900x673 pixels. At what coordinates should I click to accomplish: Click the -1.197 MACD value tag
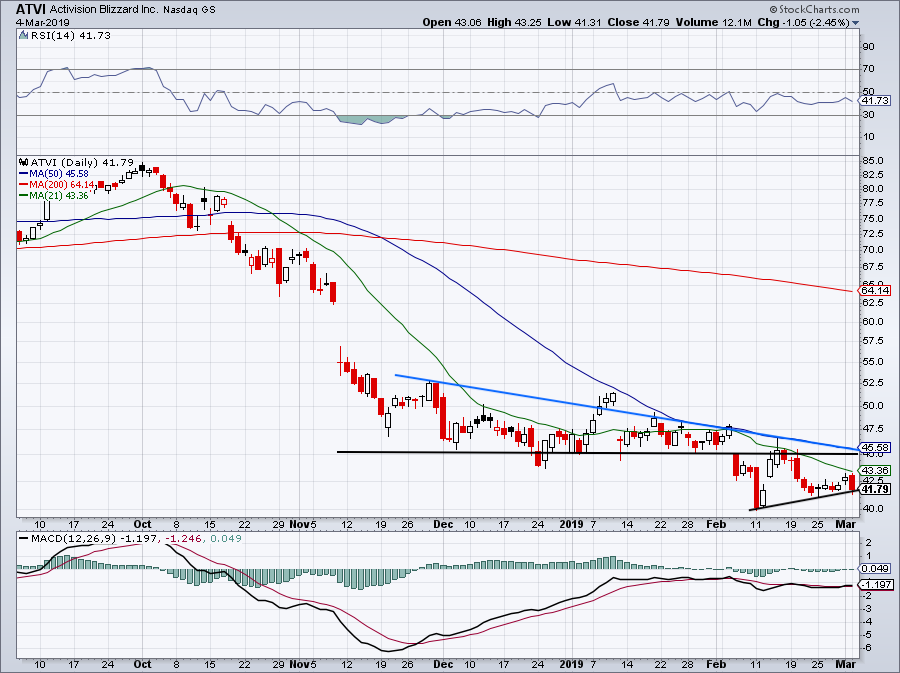(875, 584)
